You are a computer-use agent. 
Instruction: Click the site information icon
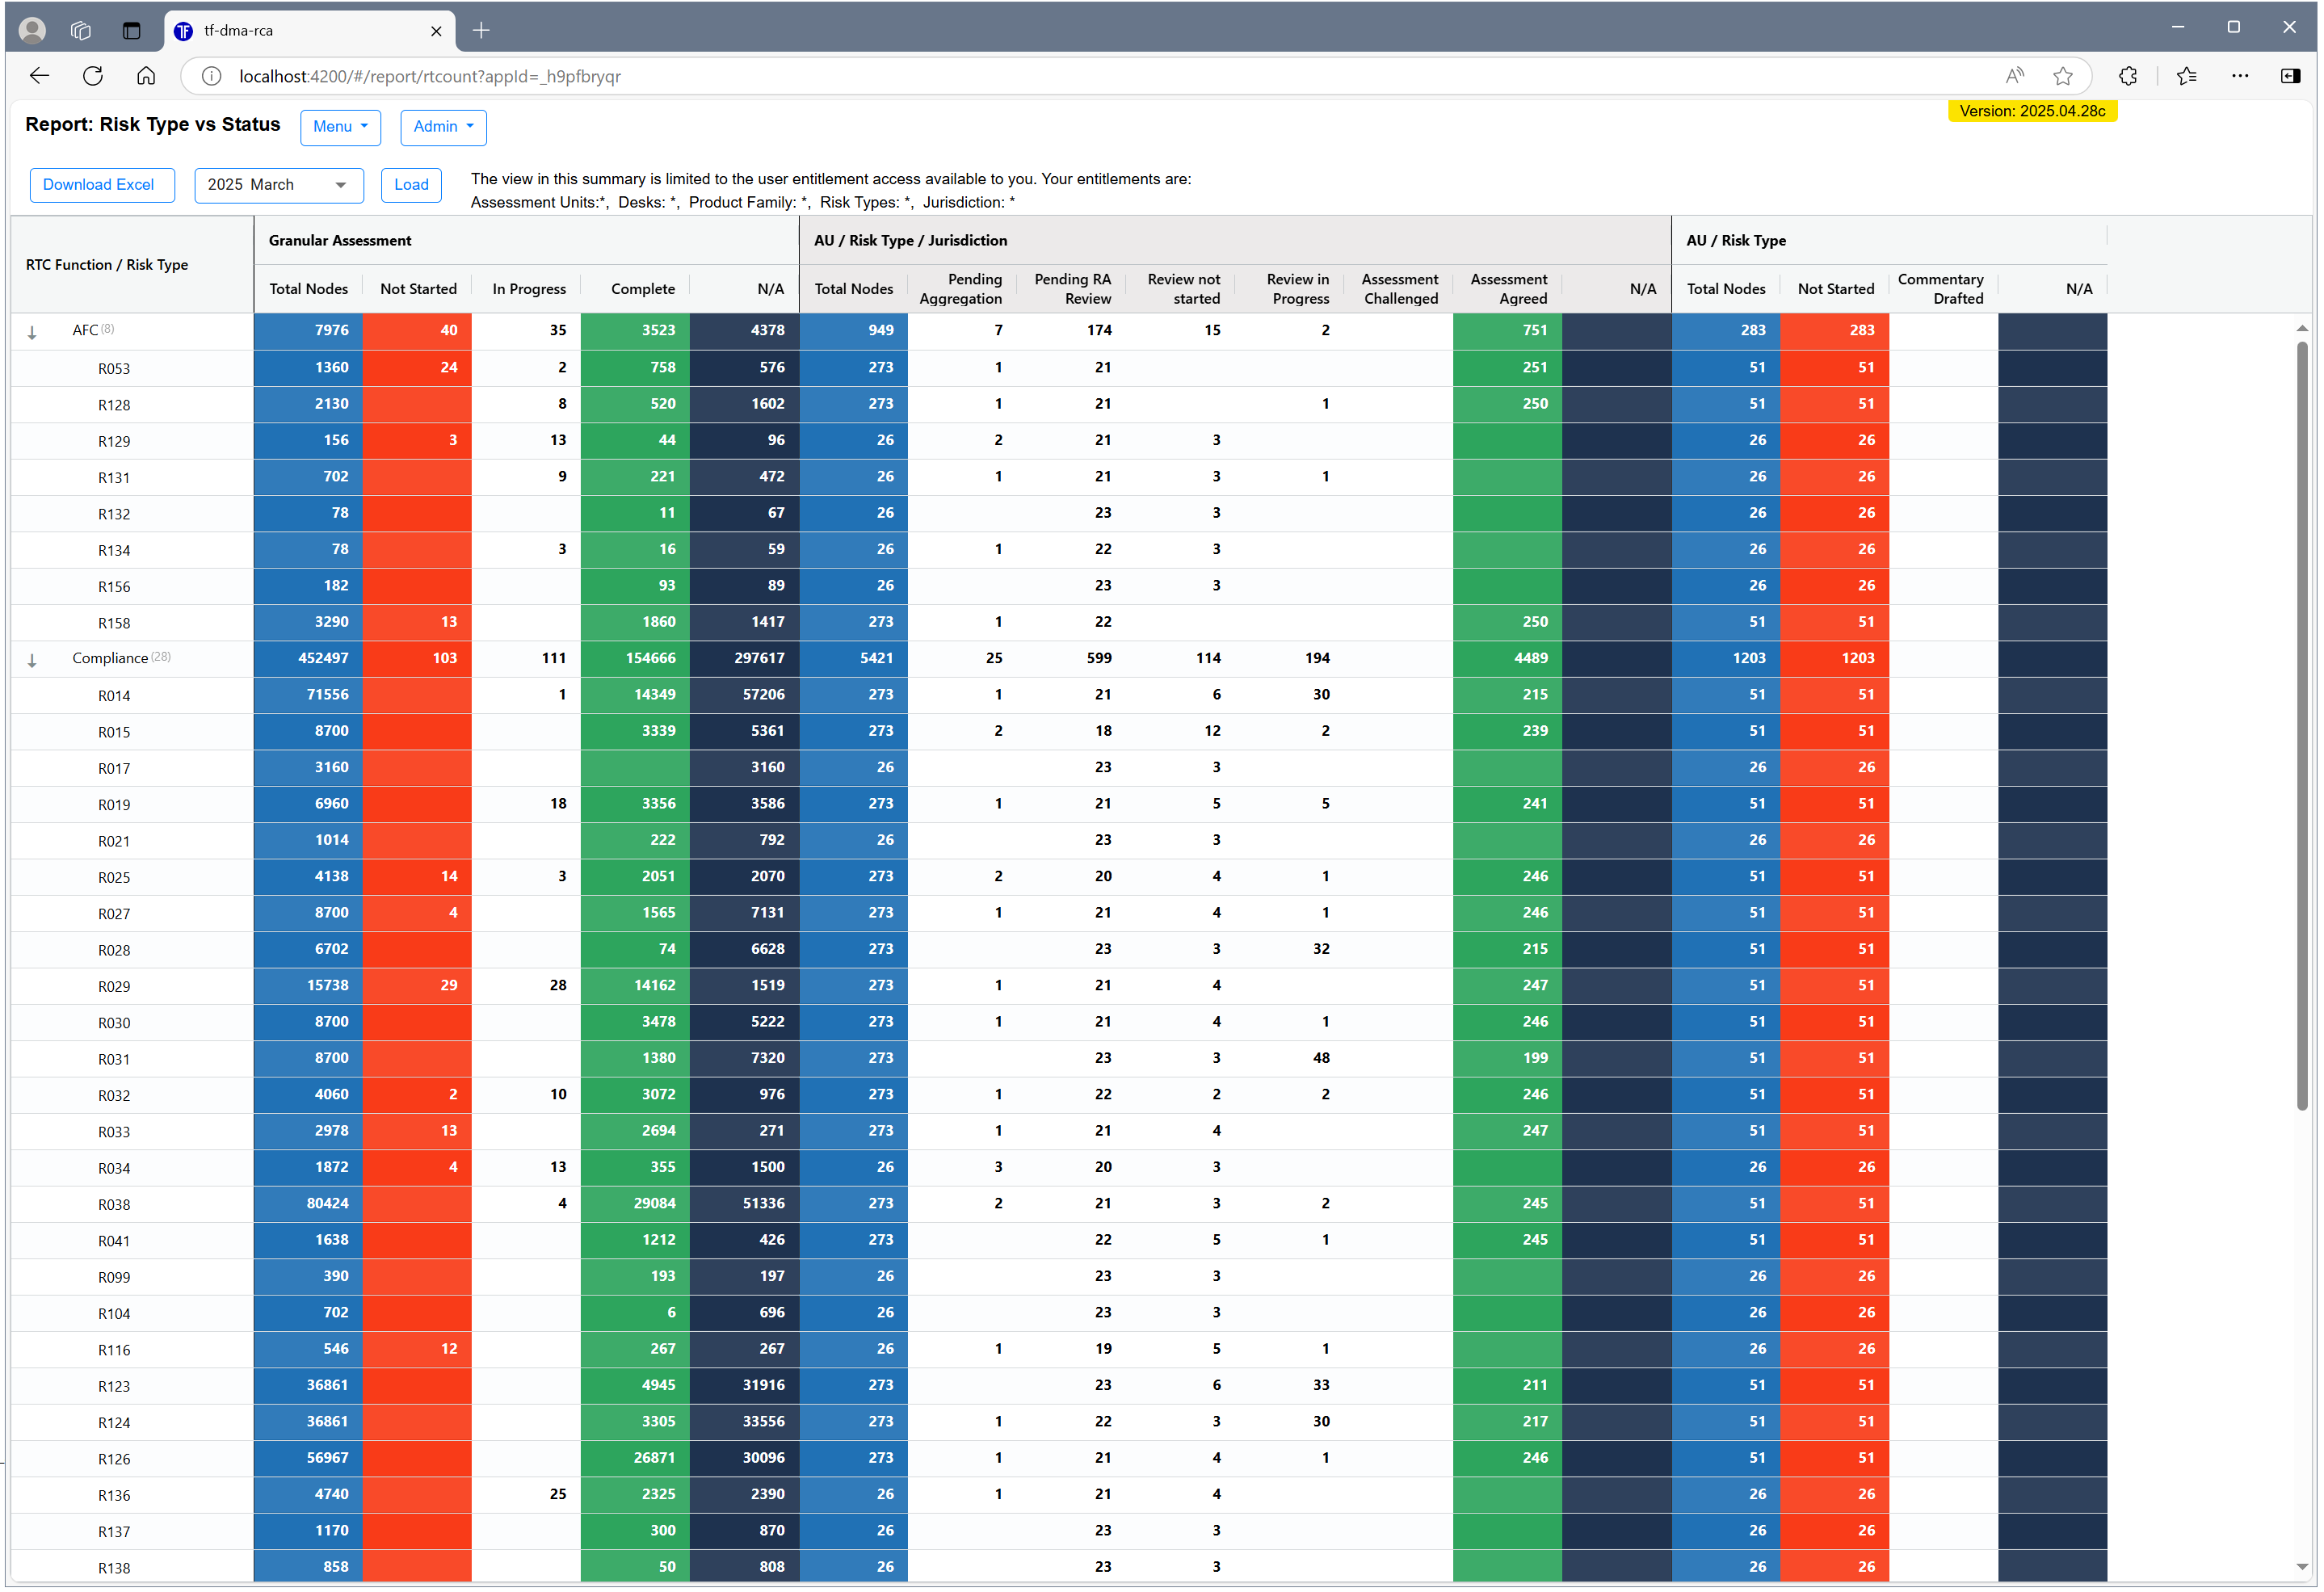click(x=211, y=76)
